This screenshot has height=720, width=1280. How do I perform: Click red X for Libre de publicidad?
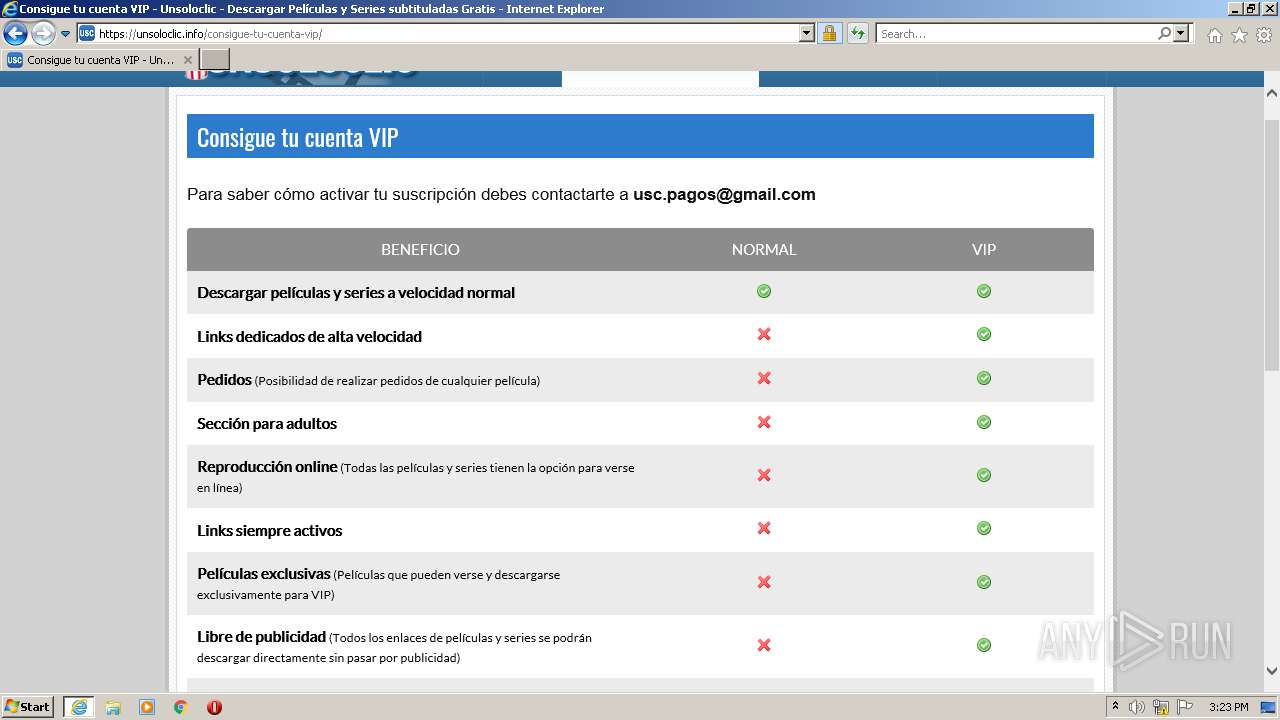point(764,645)
